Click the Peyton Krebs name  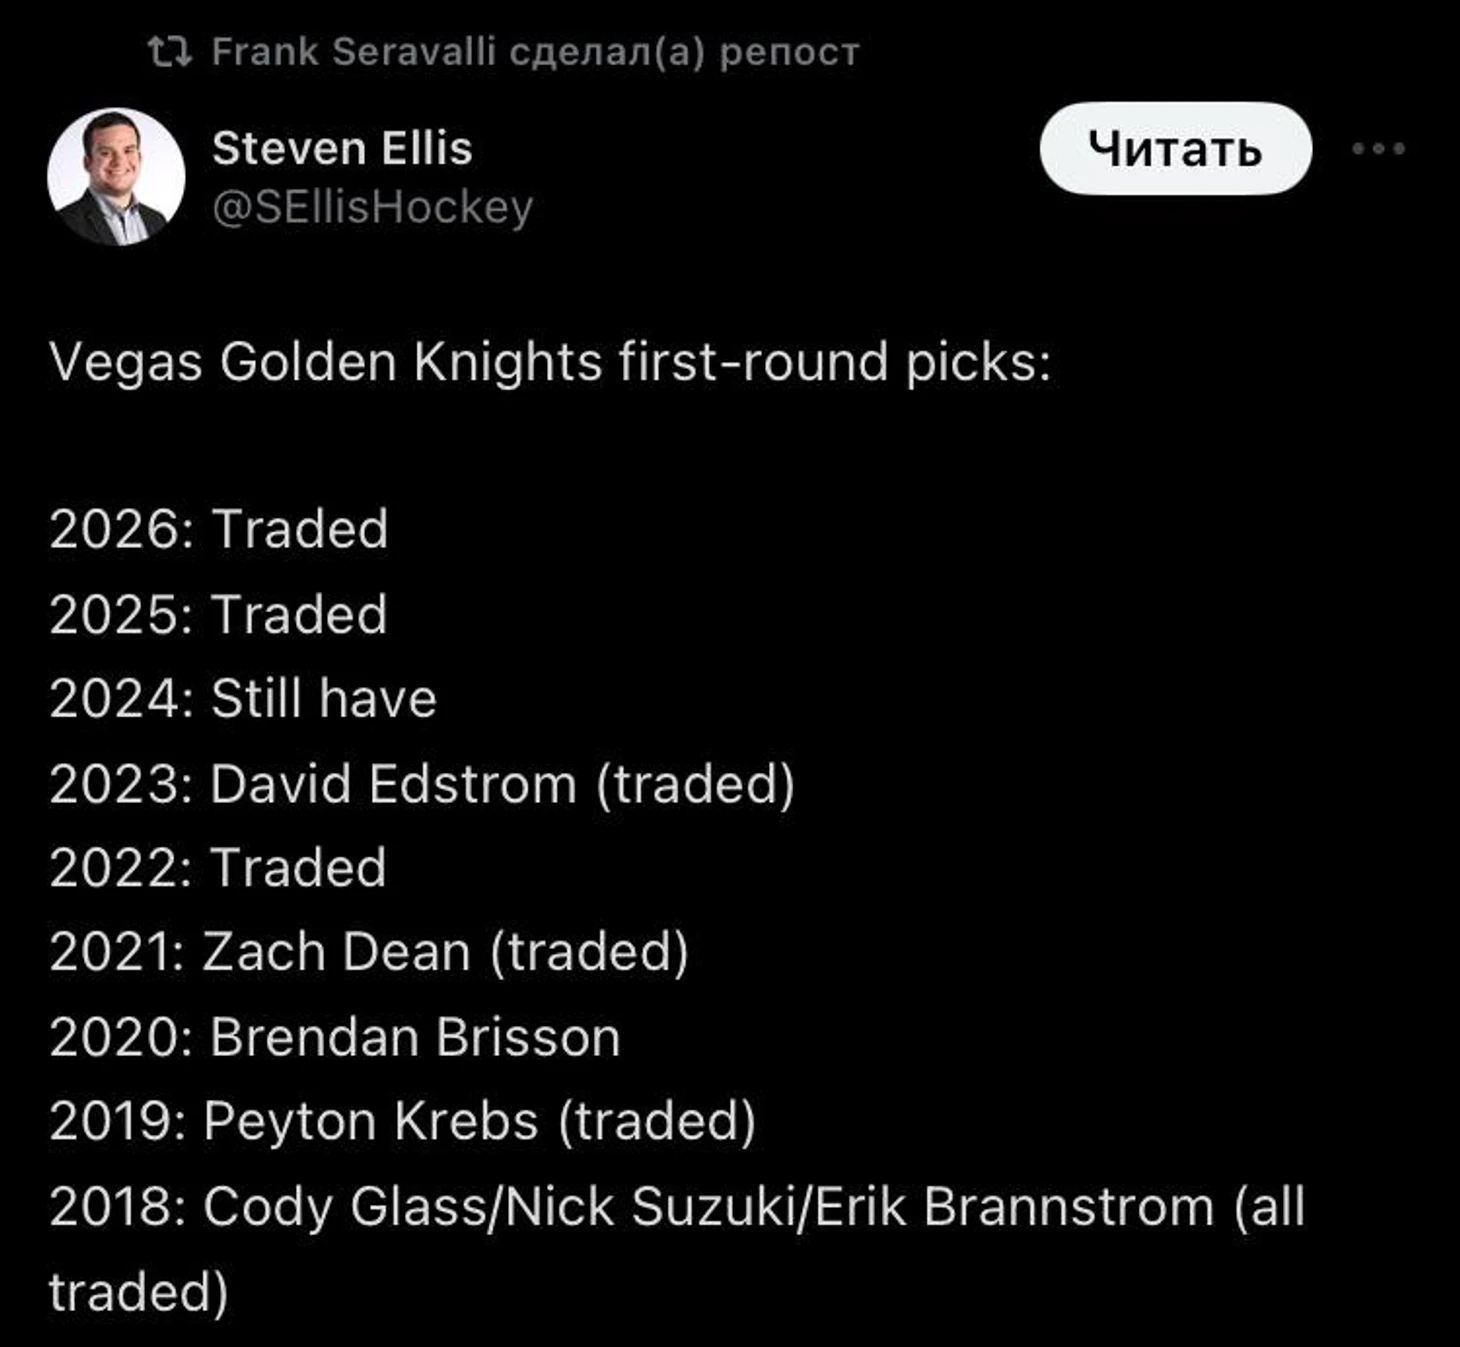pos(370,1120)
